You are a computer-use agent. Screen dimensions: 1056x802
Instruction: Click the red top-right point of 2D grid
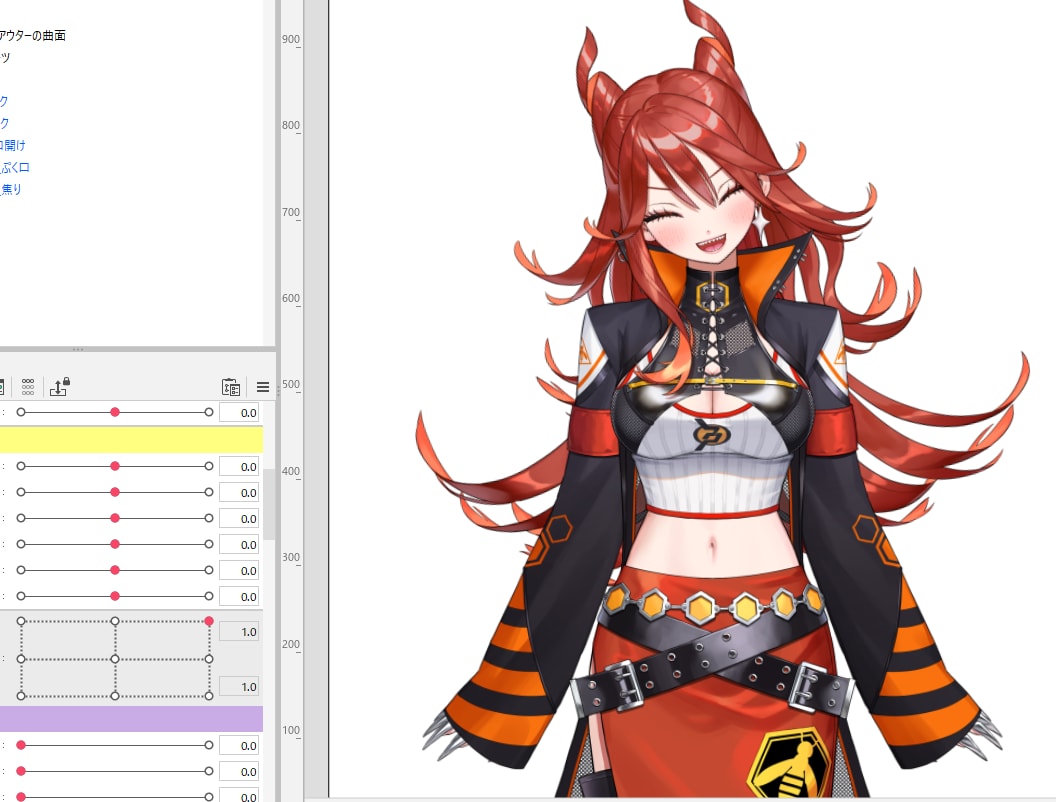209,621
